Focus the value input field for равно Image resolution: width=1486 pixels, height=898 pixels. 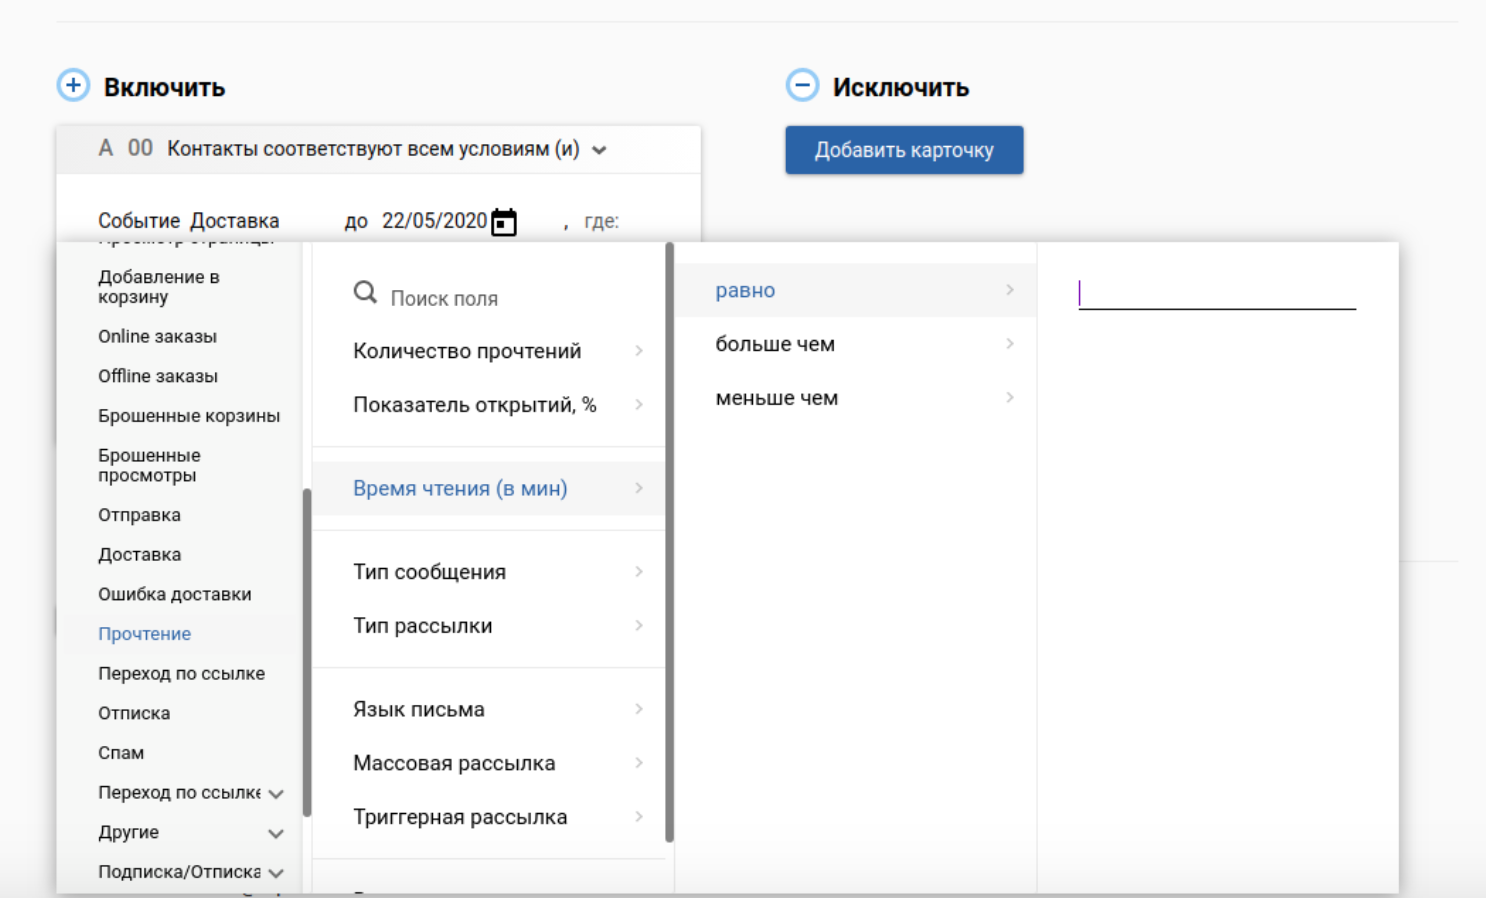click(x=1216, y=293)
